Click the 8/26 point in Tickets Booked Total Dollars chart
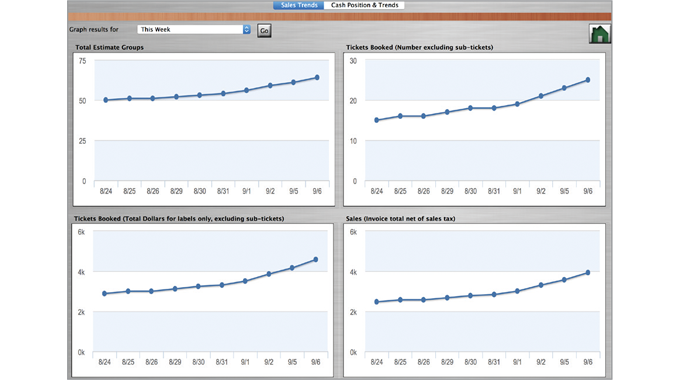Viewport: 680px width, 380px height. [x=151, y=292]
